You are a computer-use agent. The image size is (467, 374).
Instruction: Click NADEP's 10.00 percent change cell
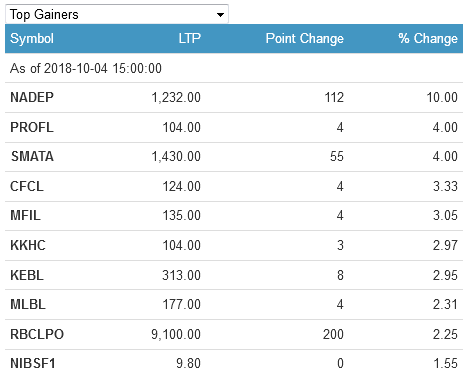point(442,97)
